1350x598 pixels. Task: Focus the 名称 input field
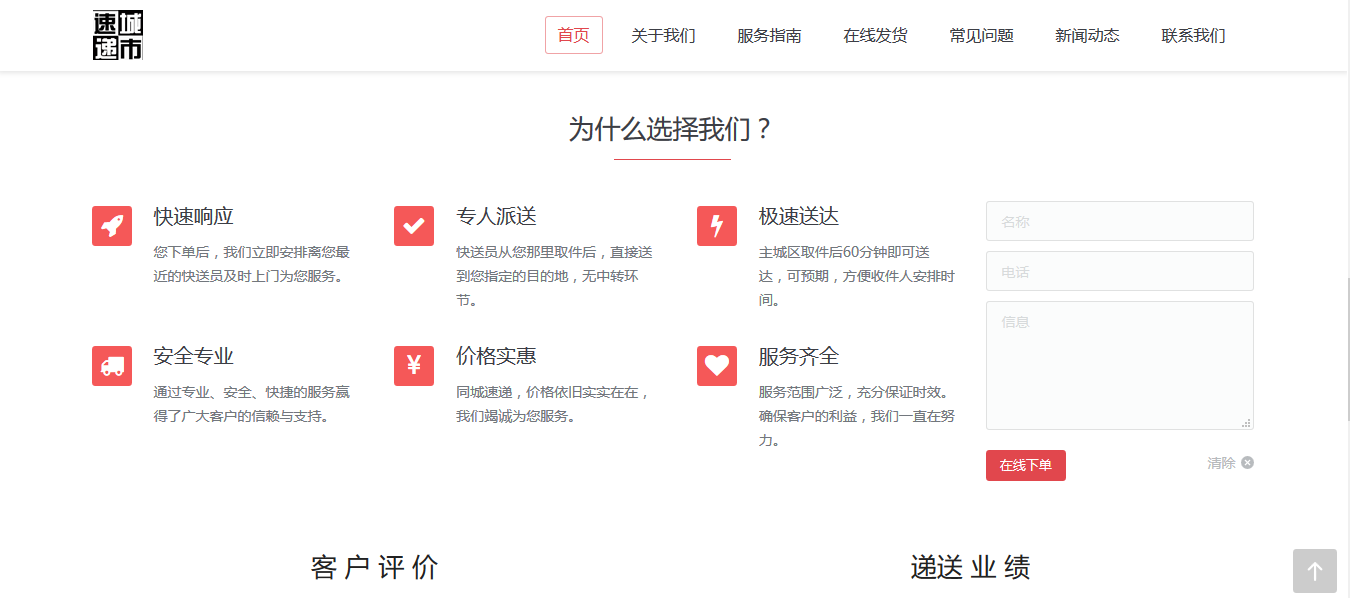1119,221
